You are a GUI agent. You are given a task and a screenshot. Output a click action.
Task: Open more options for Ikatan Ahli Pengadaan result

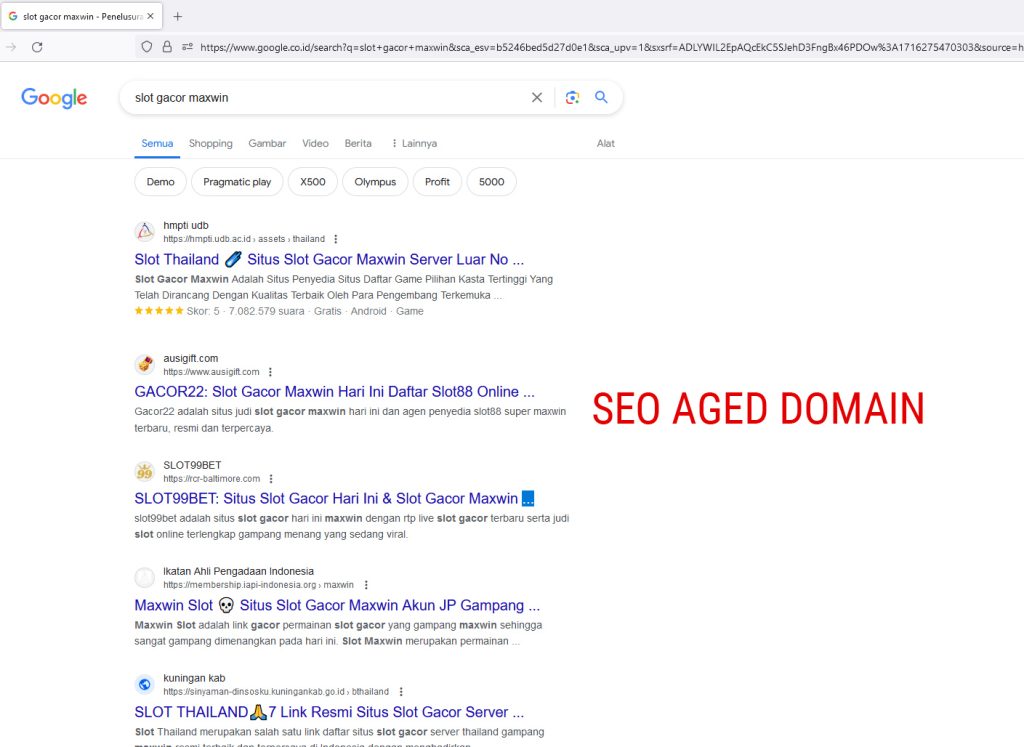[x=366, y=584]
